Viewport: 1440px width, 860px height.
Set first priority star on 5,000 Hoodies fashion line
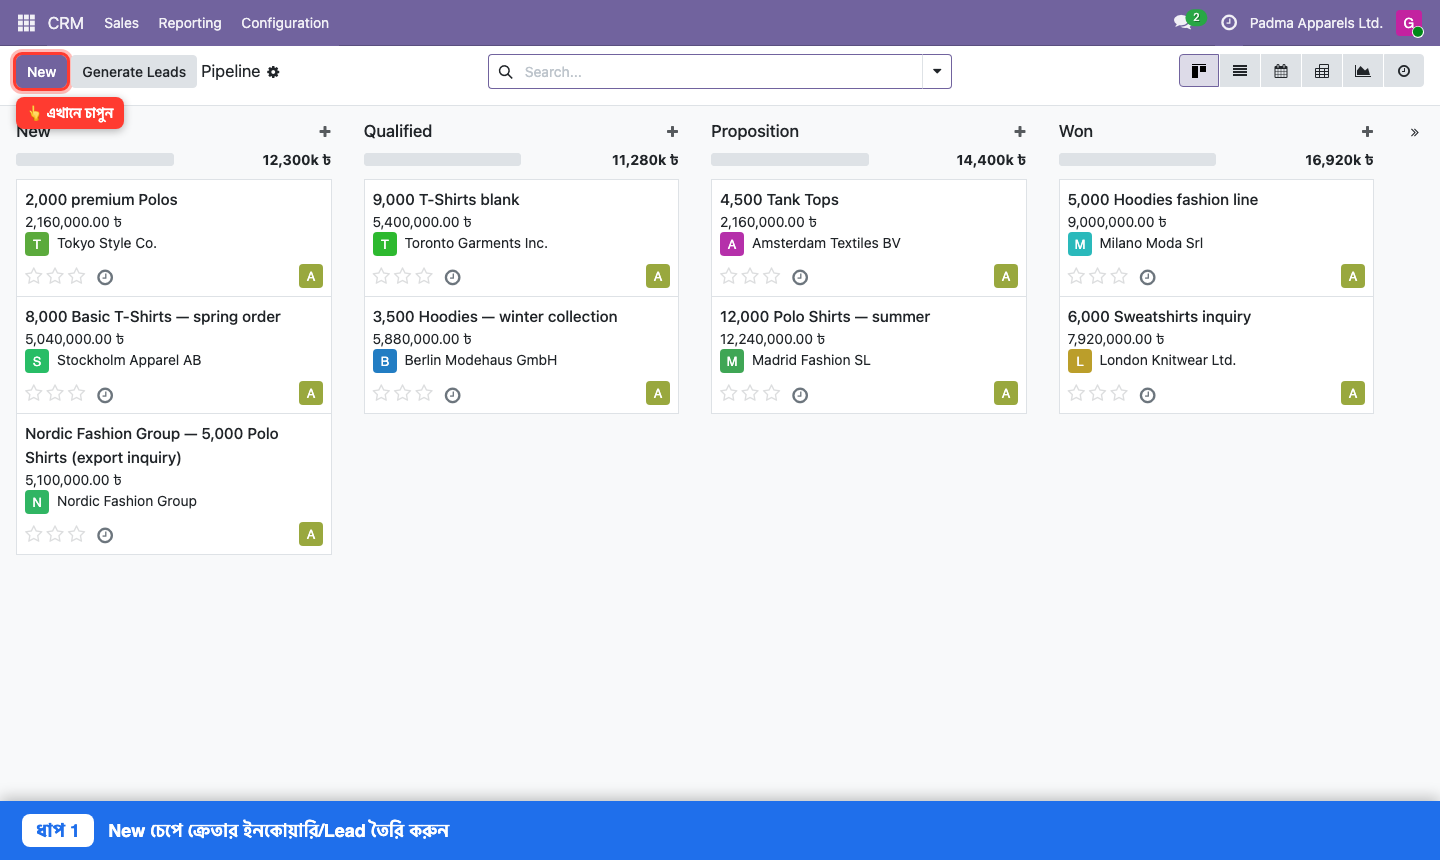point(1076,276)
